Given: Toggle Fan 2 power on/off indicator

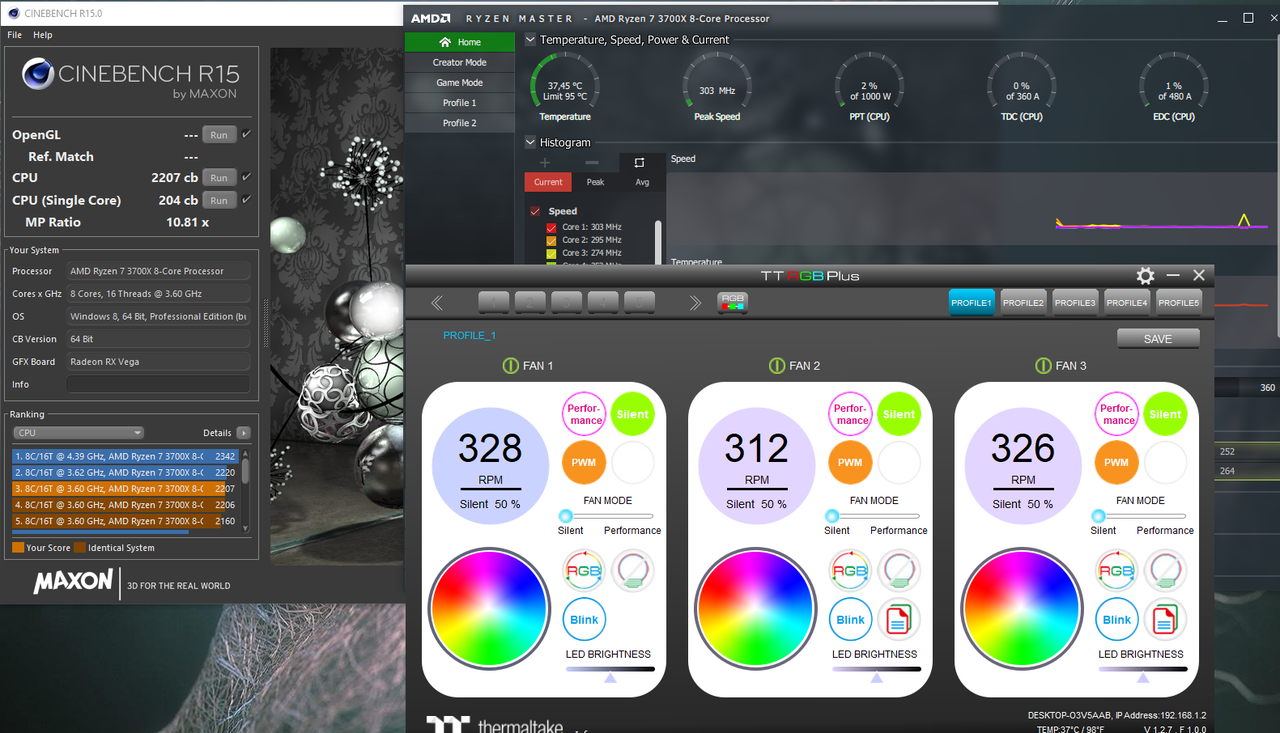Looking at the screenshot, I should click(777, 365).
